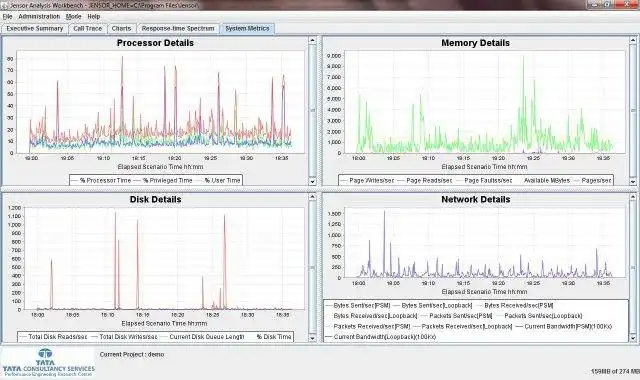Click the Bytes Received/sec[PSM] legend entry
This screenshot has width=640, height=380.
[514, 305]
